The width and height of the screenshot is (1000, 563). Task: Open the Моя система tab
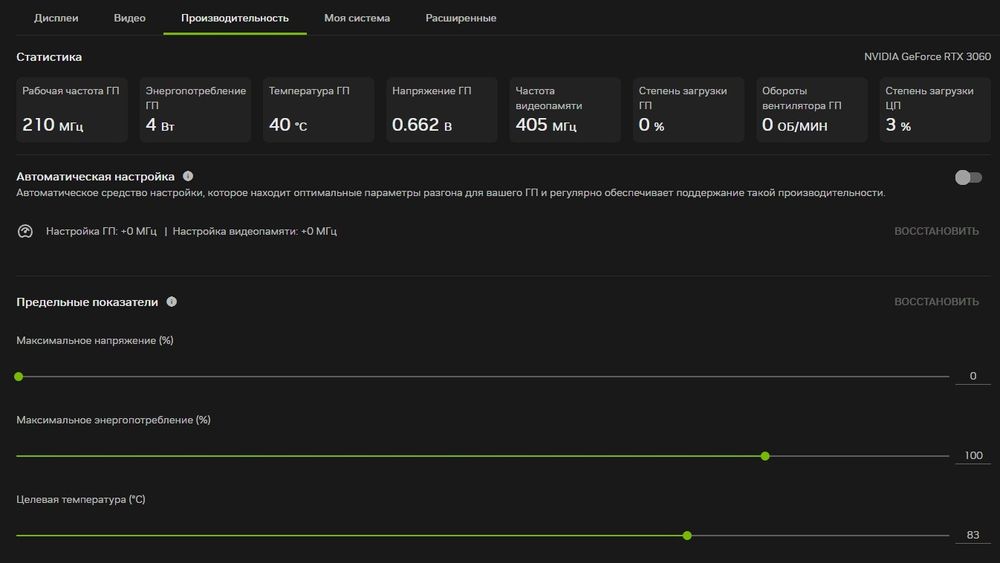click(x=357, y=18)
